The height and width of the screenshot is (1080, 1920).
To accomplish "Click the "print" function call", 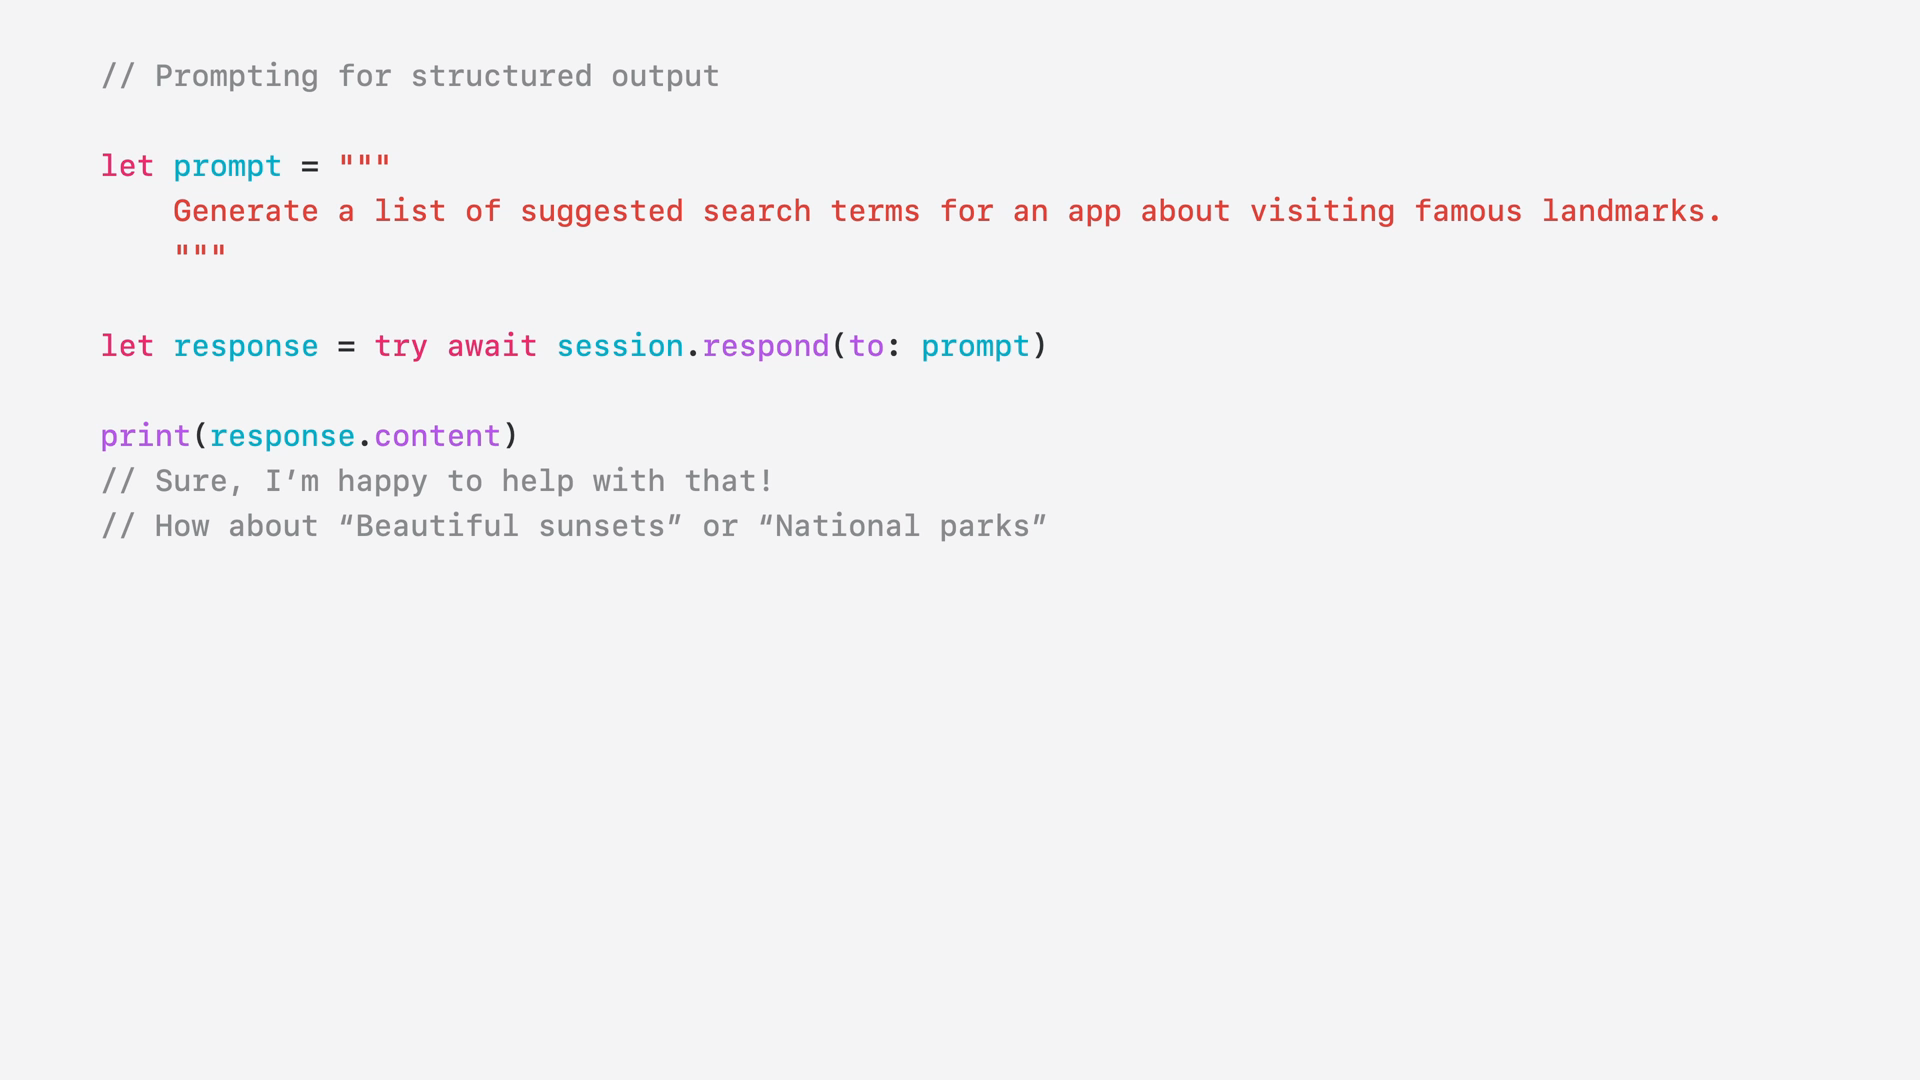I will (x=145, y=437).
